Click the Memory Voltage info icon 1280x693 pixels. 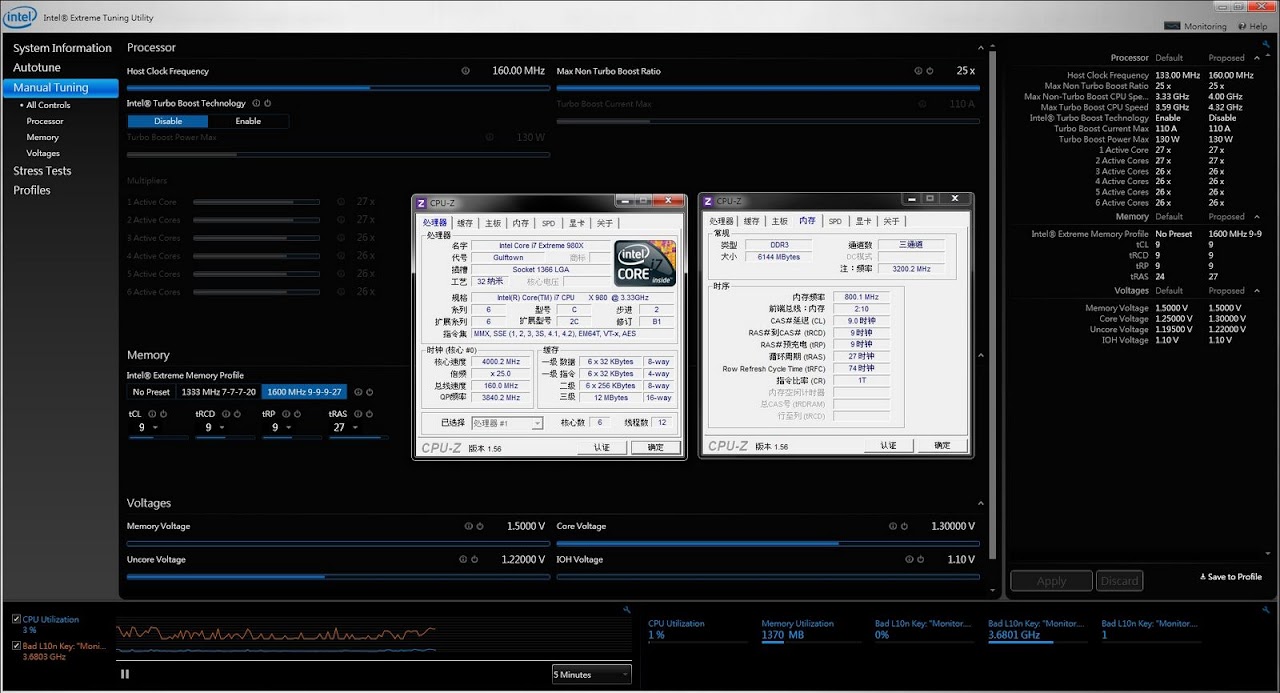468,526
